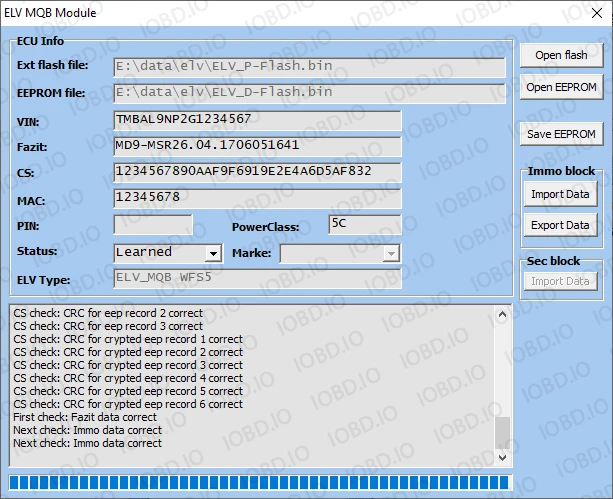The height and width of the screenshot is (499, 613).
Task: Click the PowerClass field showing 5C
Action: coord(364,225)
